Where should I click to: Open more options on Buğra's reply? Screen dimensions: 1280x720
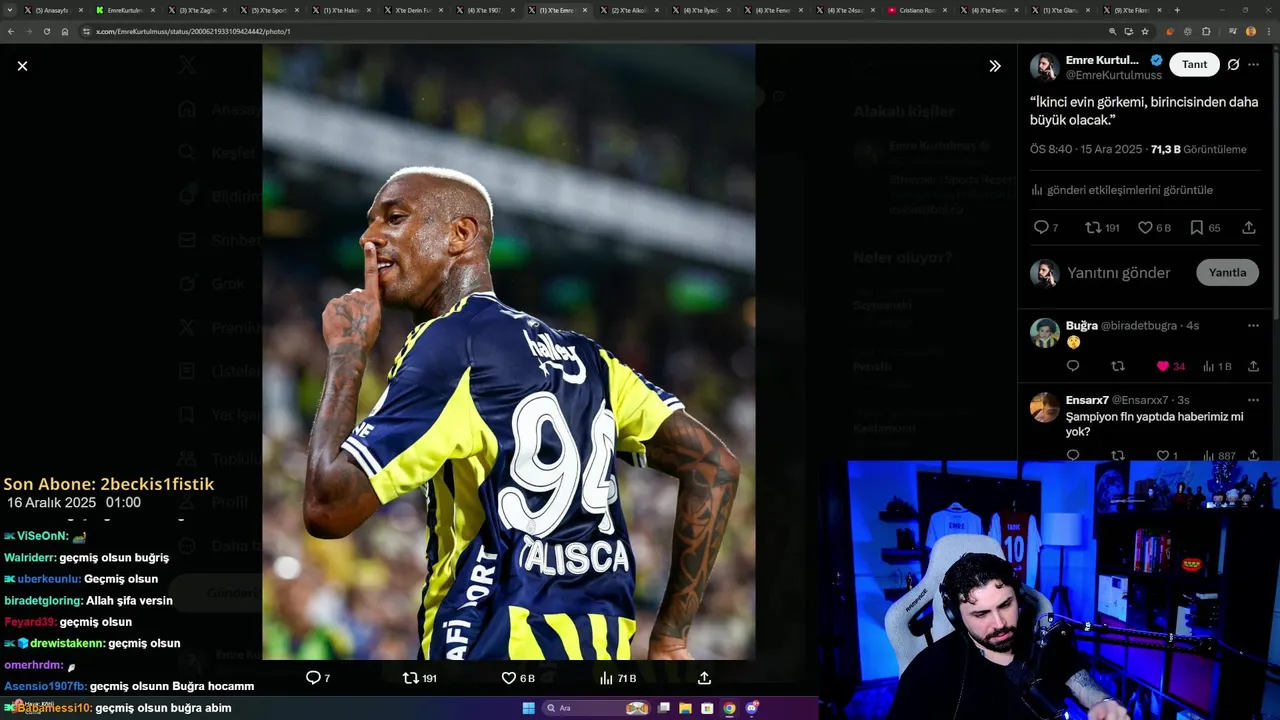(x=1253, y=326)
